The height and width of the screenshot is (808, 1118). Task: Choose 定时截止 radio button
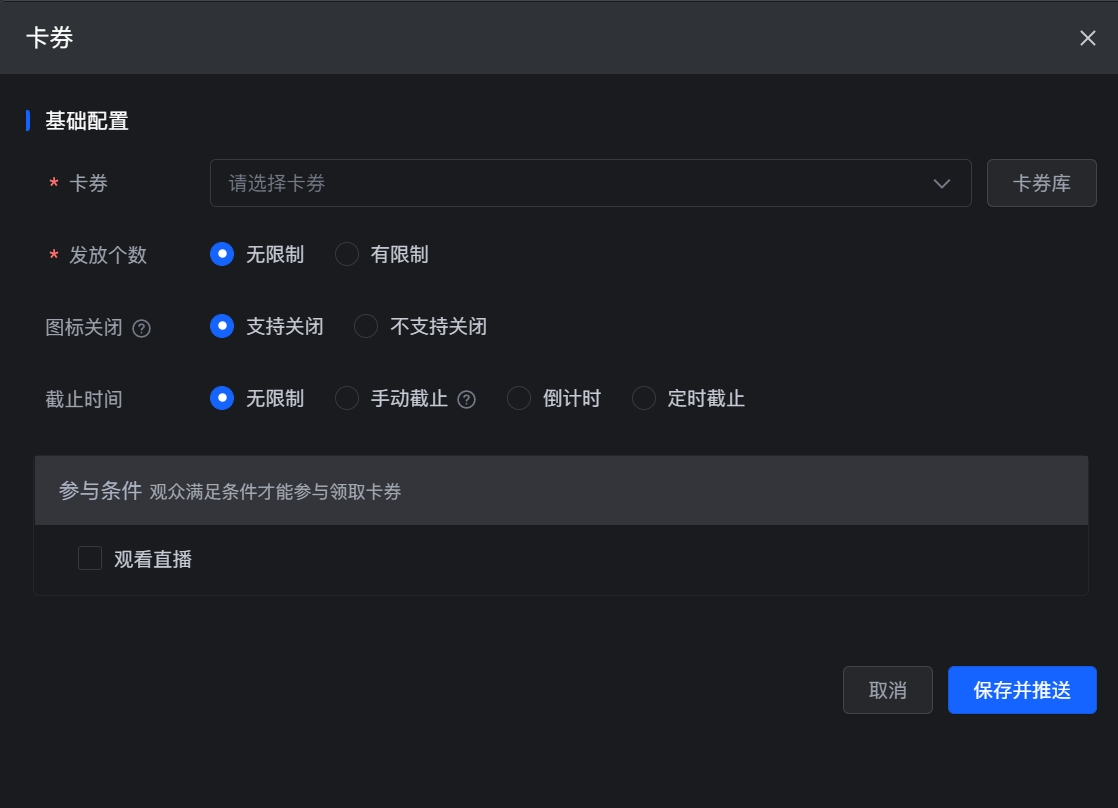point(644,399)
